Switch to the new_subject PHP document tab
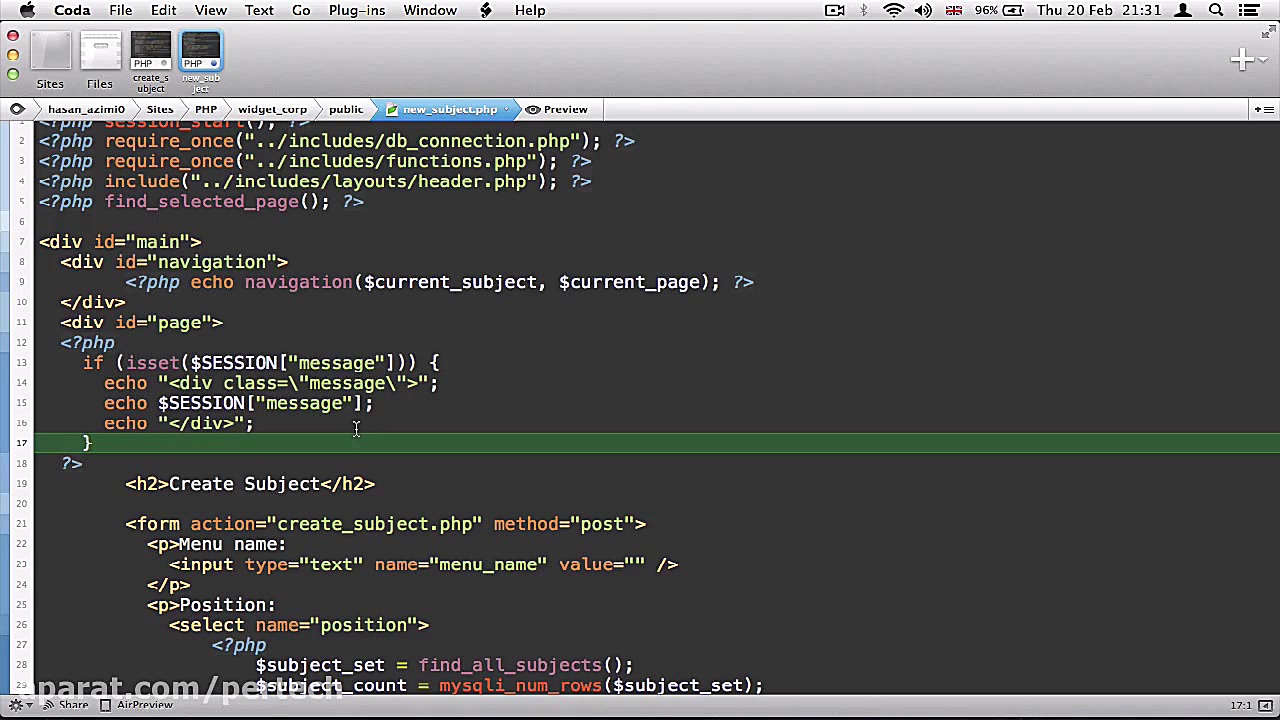 (x=200, y=62)
